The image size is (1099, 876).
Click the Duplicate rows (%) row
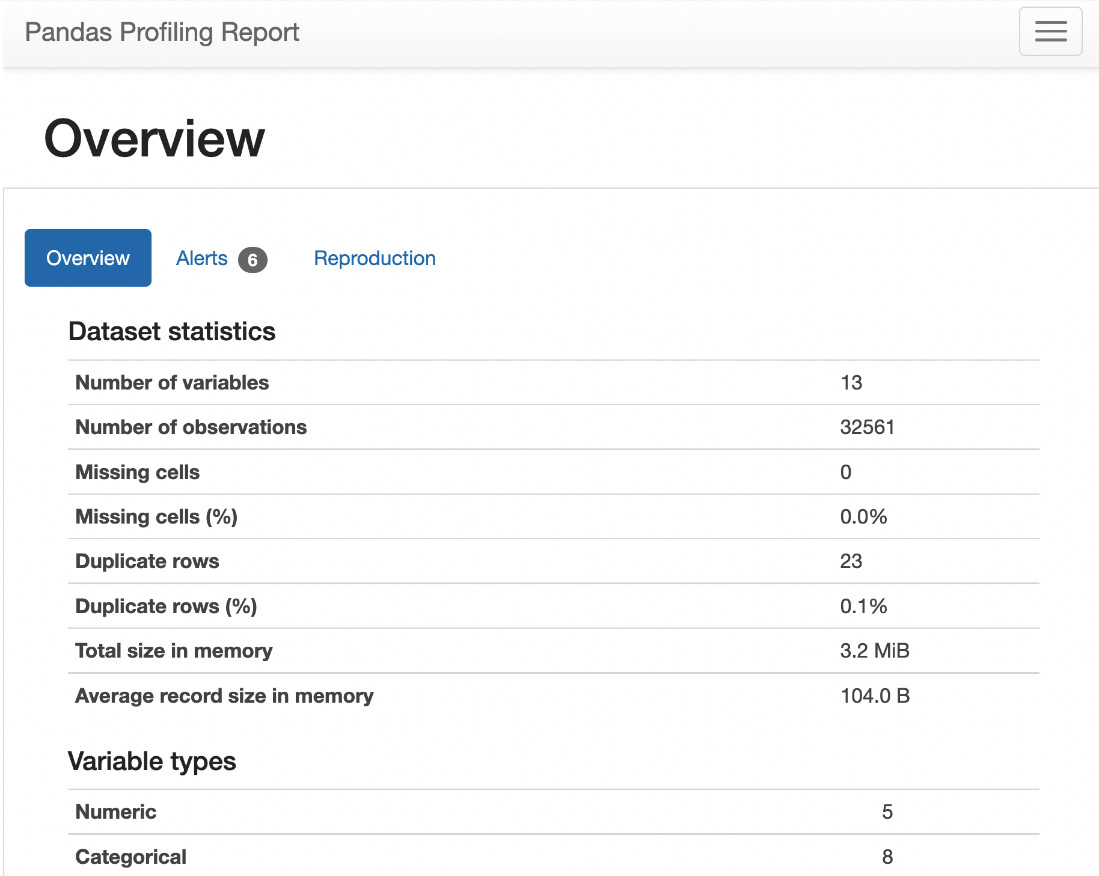(x=554, y=606)
